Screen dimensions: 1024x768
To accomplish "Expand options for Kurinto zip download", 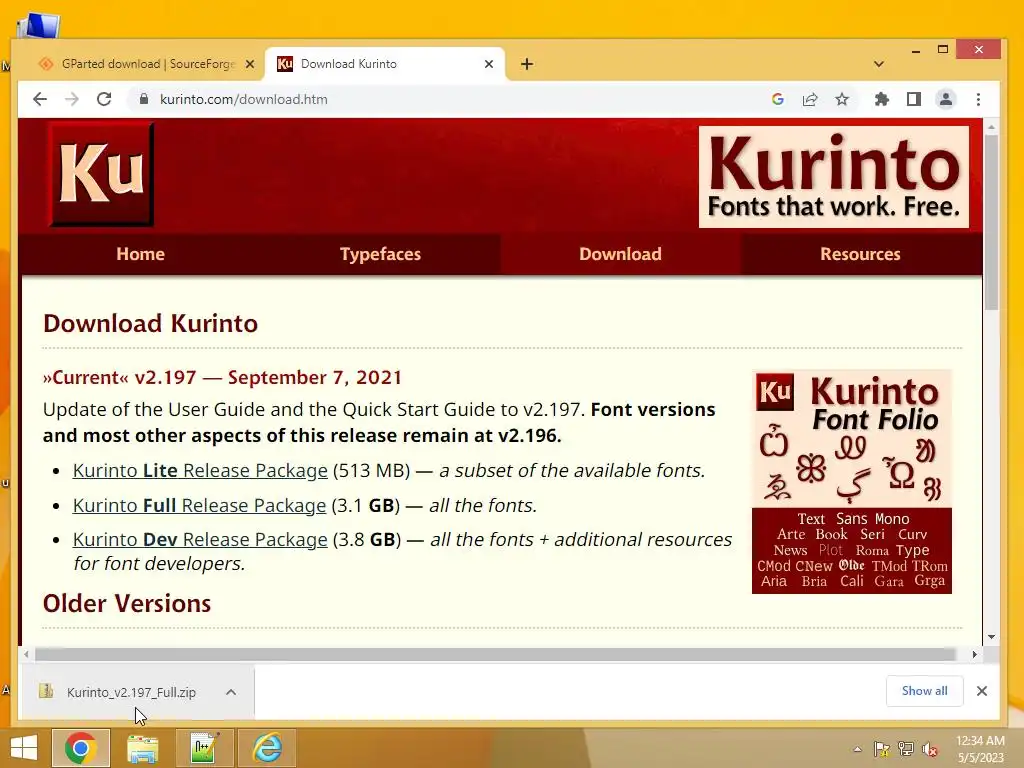I will pyautogui.click(x=231, y=692).
